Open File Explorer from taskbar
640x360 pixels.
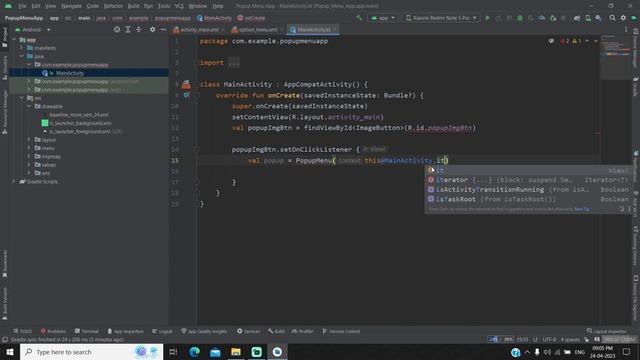236,352
